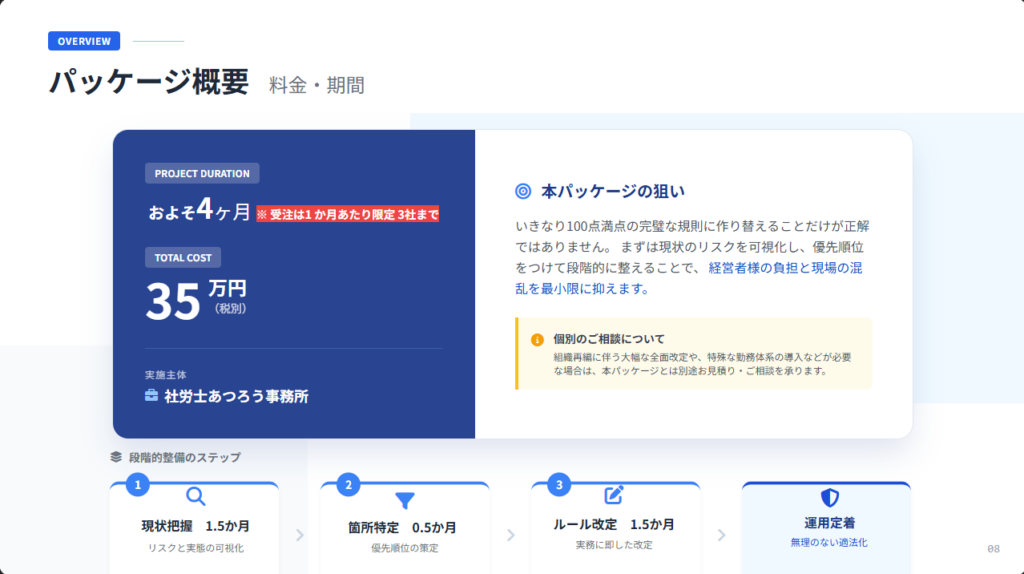The width and height of the screenshot is (1024, 574).
Task: Click the chevron between 現状把握 and 箇所特定
Action: pyautogui.click(x=299, y=535)
